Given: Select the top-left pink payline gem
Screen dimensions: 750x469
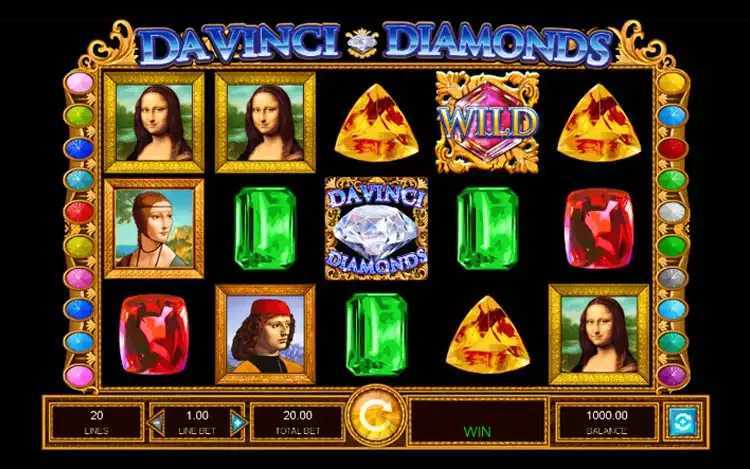Looking at the screenshot, I should pos(79,83).
